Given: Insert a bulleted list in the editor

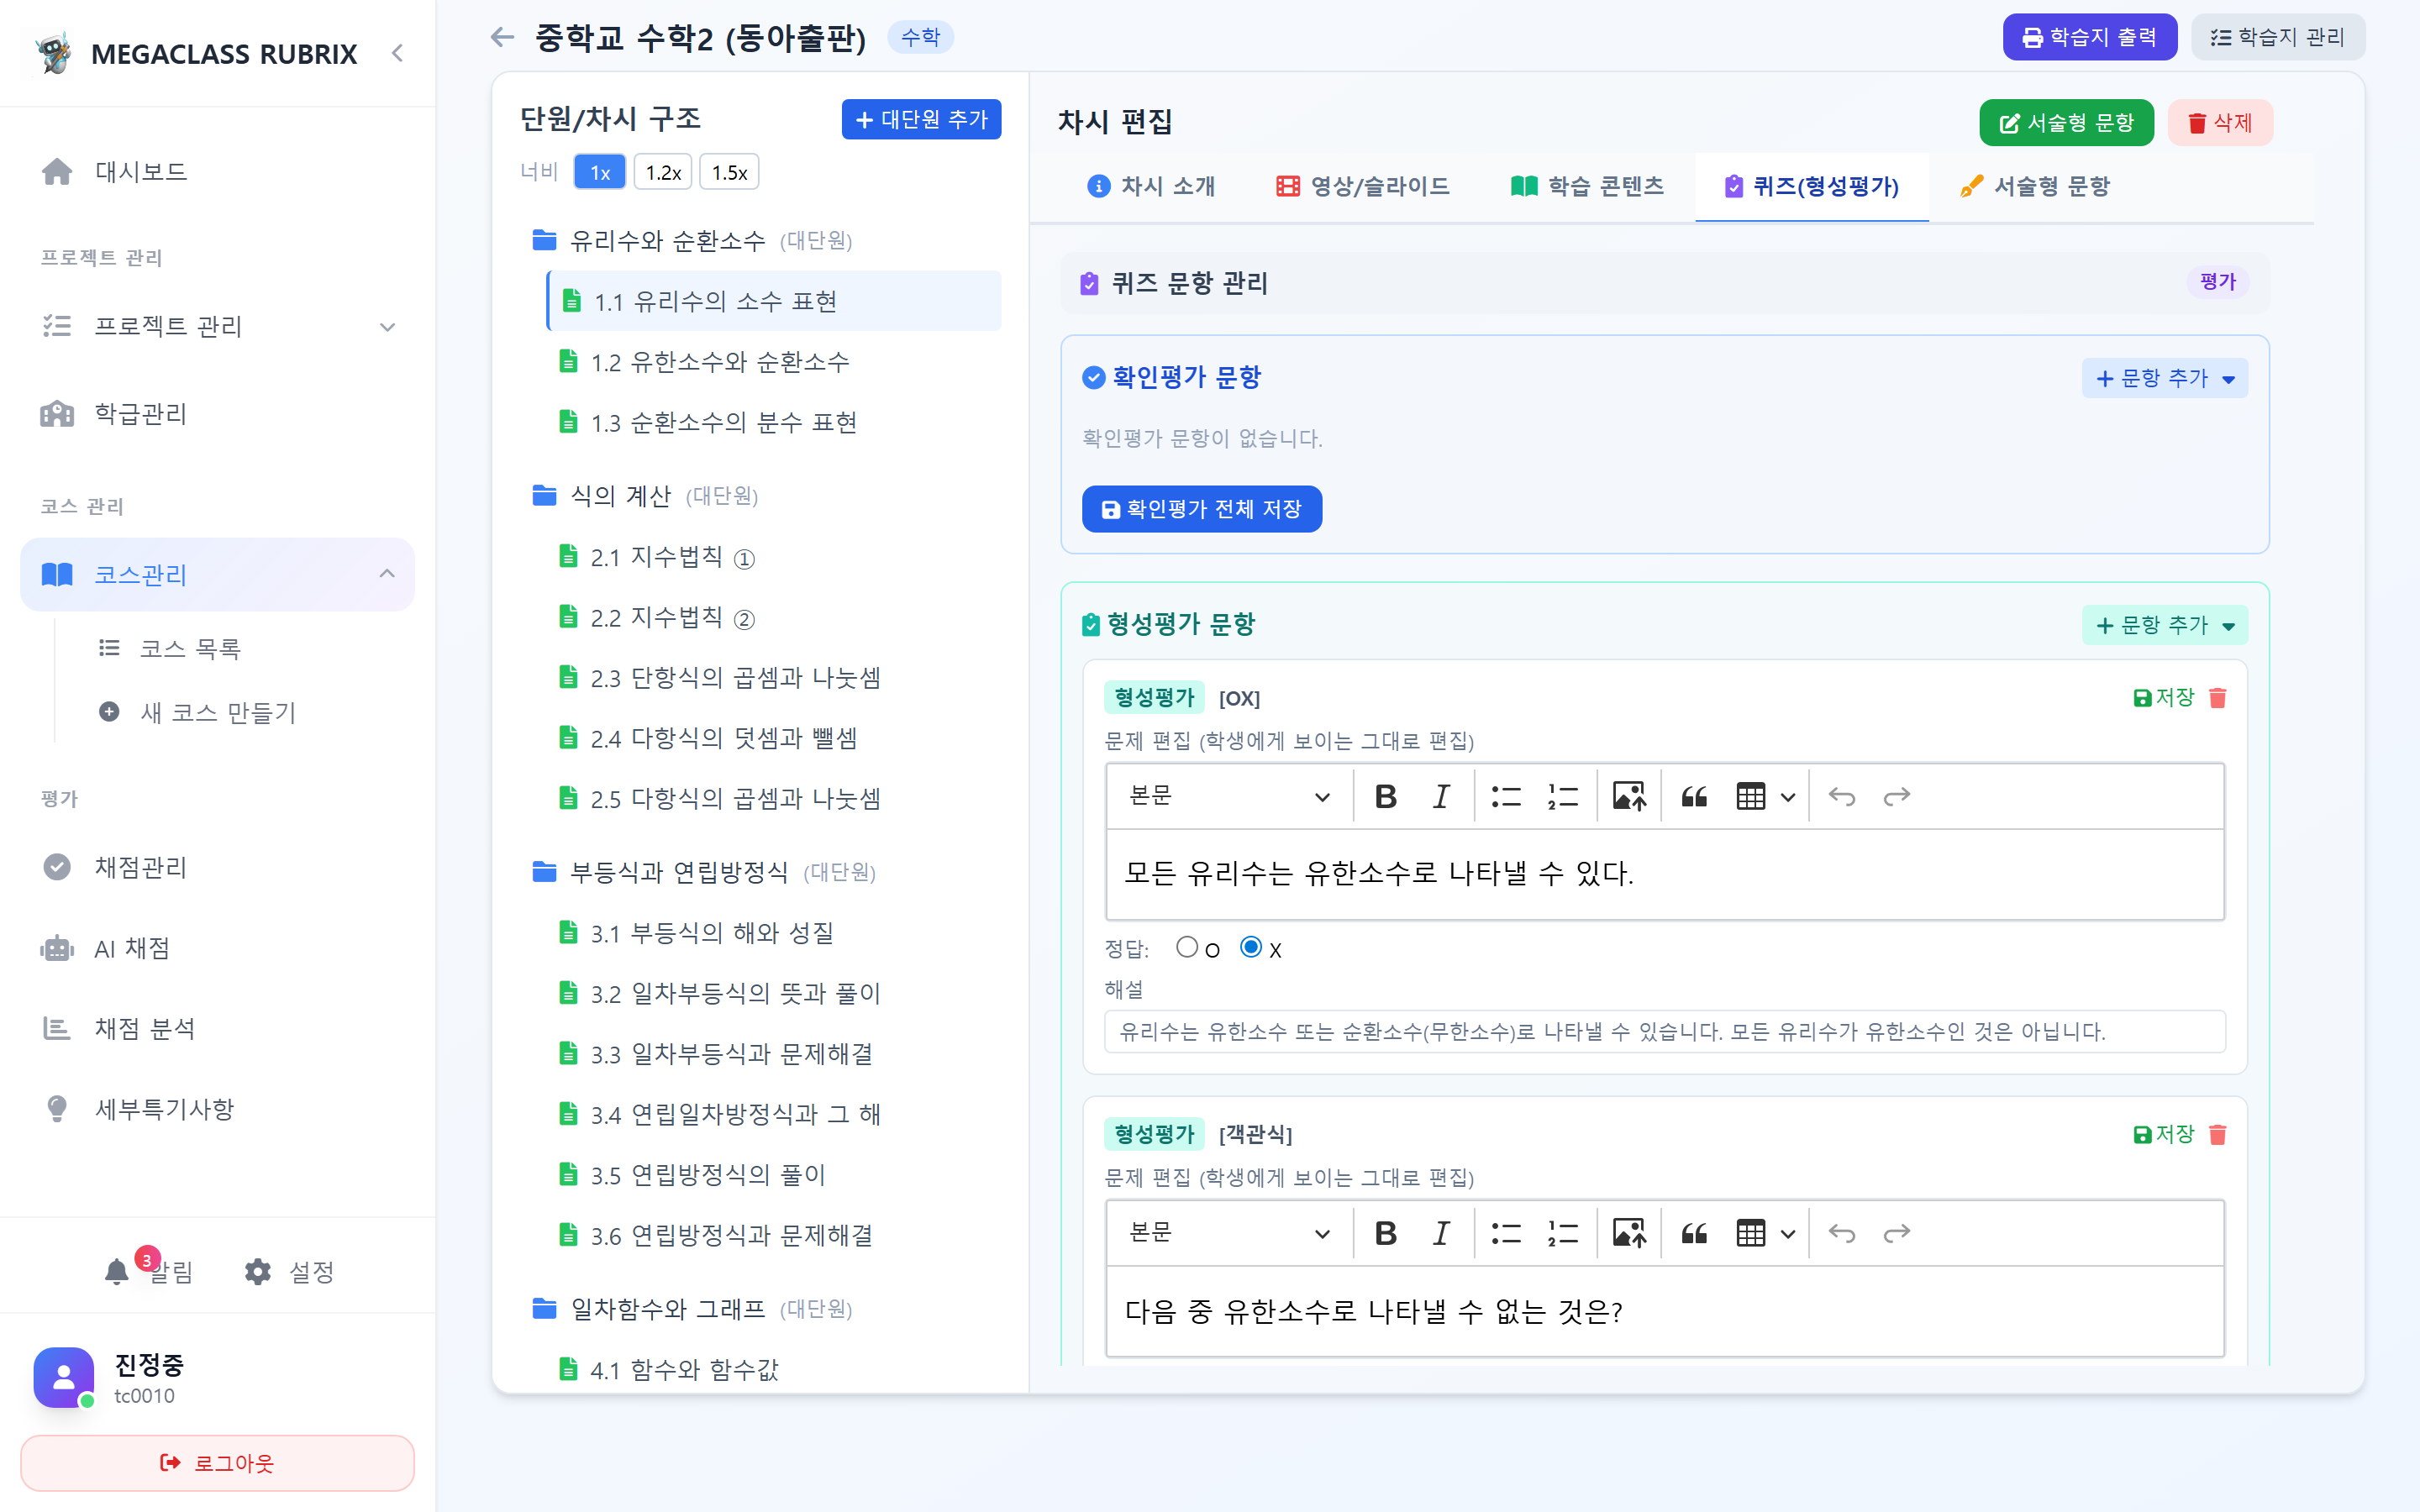Looking at the screenshot, I should tap(1505, 796).
